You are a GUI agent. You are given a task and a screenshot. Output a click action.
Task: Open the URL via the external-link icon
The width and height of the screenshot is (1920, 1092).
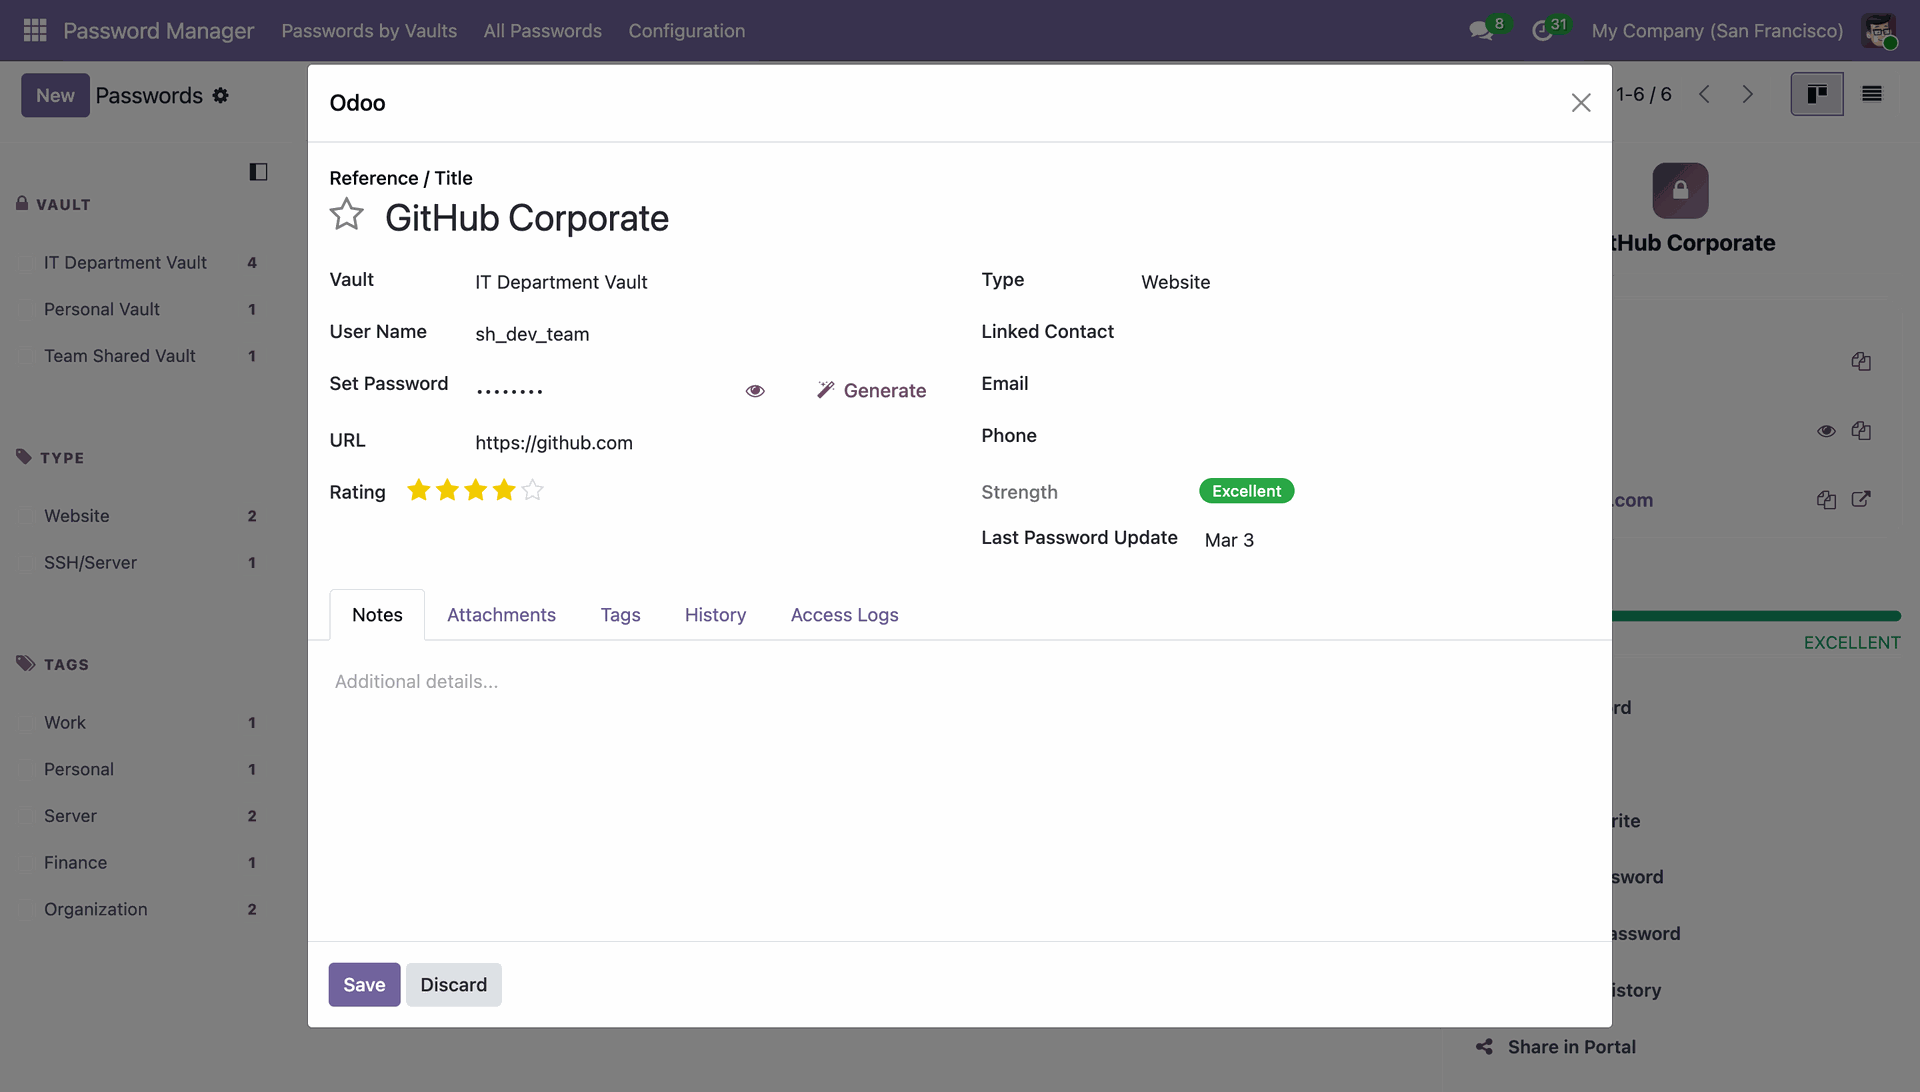[x=1861, y=499]
